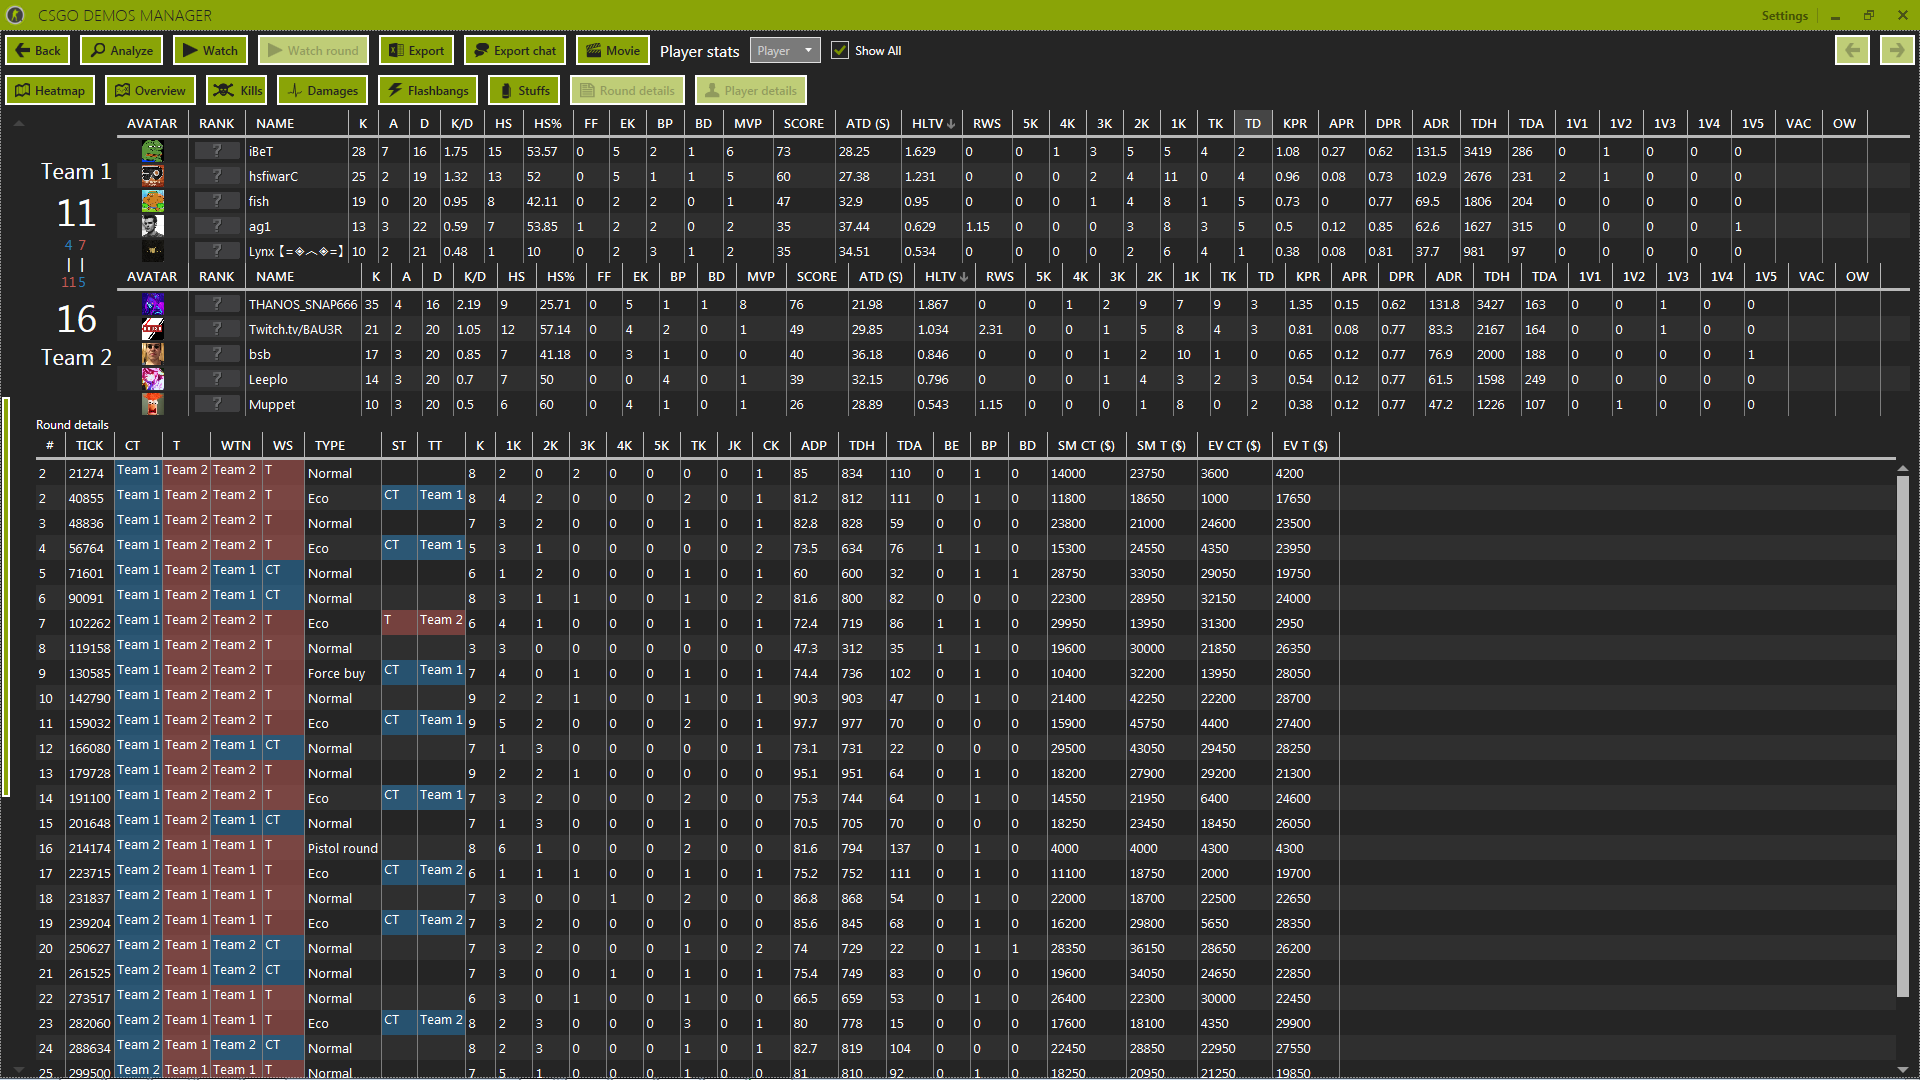Sort round details by TYPE header
The height and width of the screenshot is (1080, 1920).
[x=341, y=446]
